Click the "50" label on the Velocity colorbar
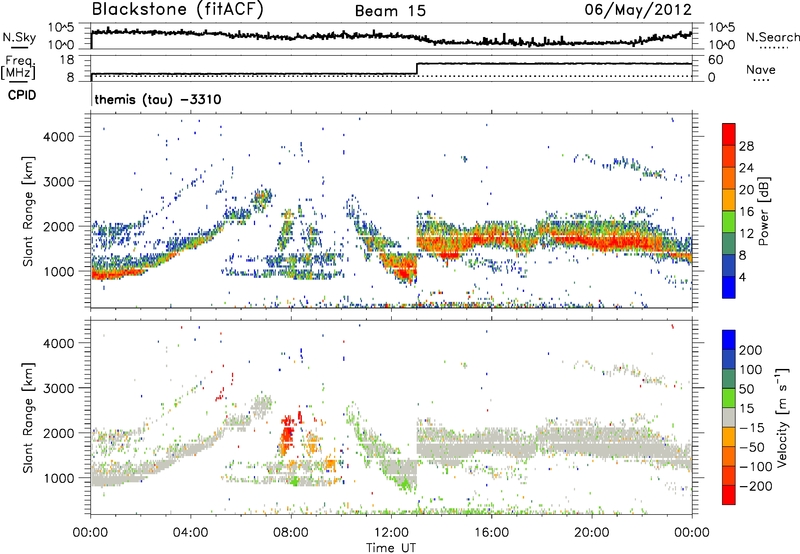The image size is (800, 554). point(746,389)
